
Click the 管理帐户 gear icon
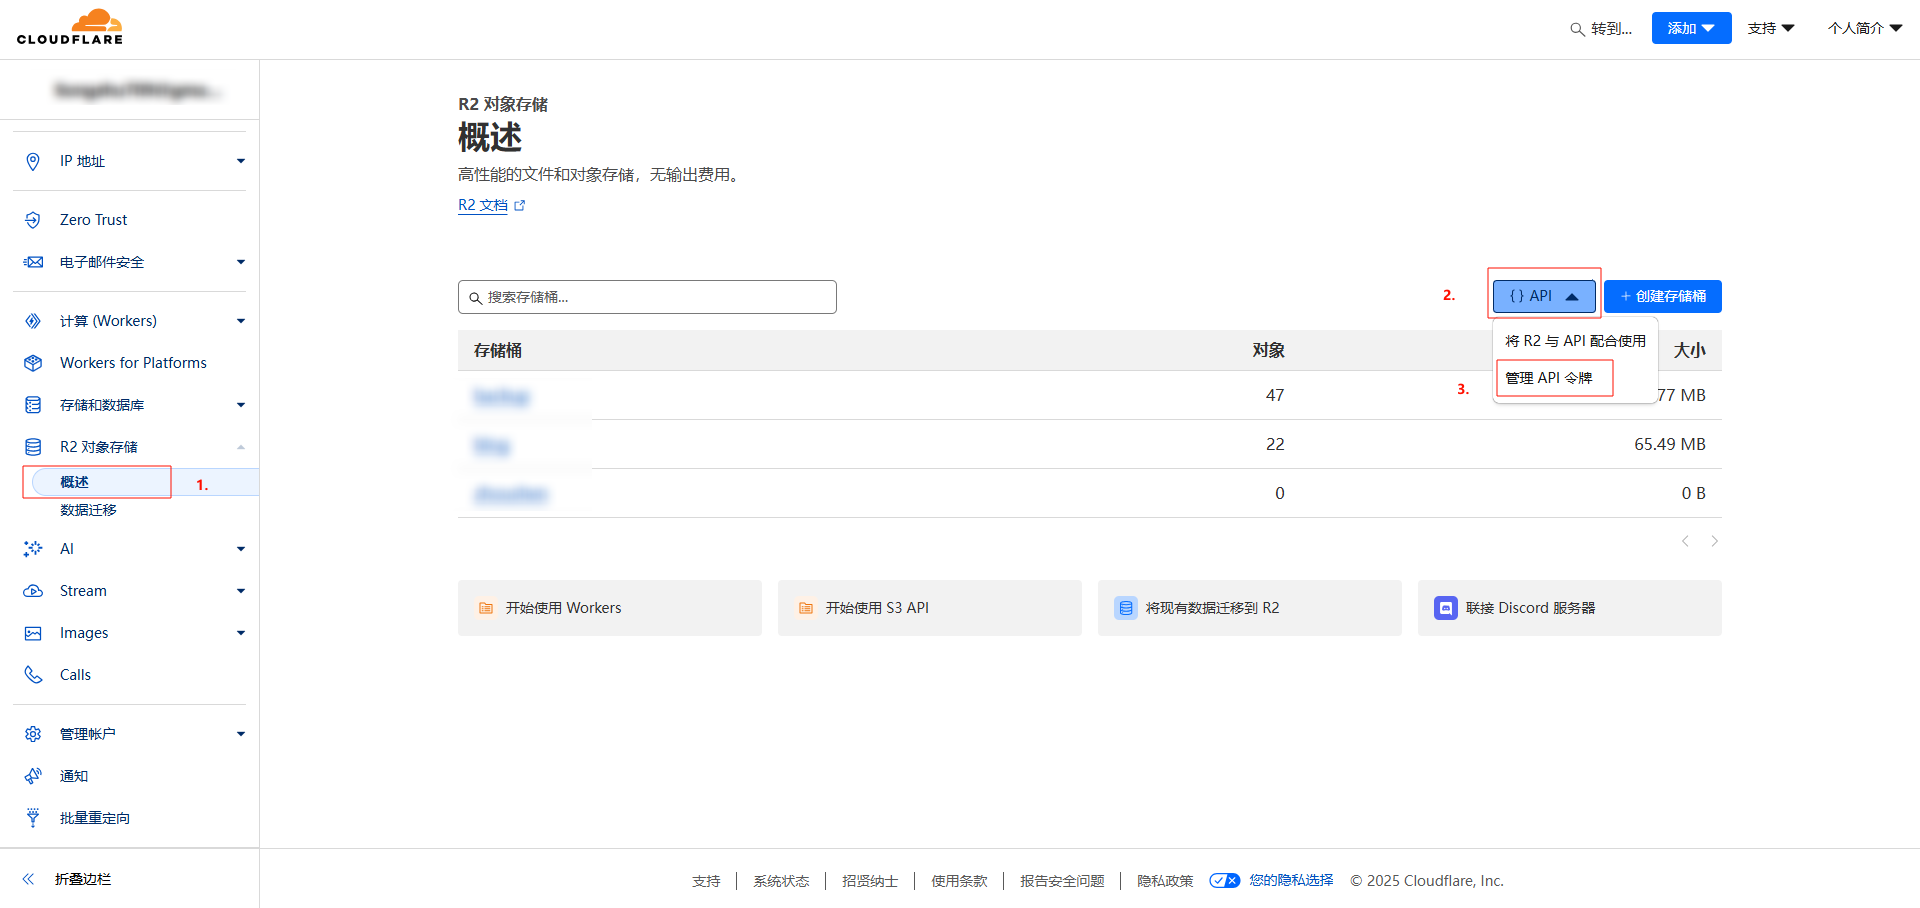pyautogui.click(x=33, y=733)
